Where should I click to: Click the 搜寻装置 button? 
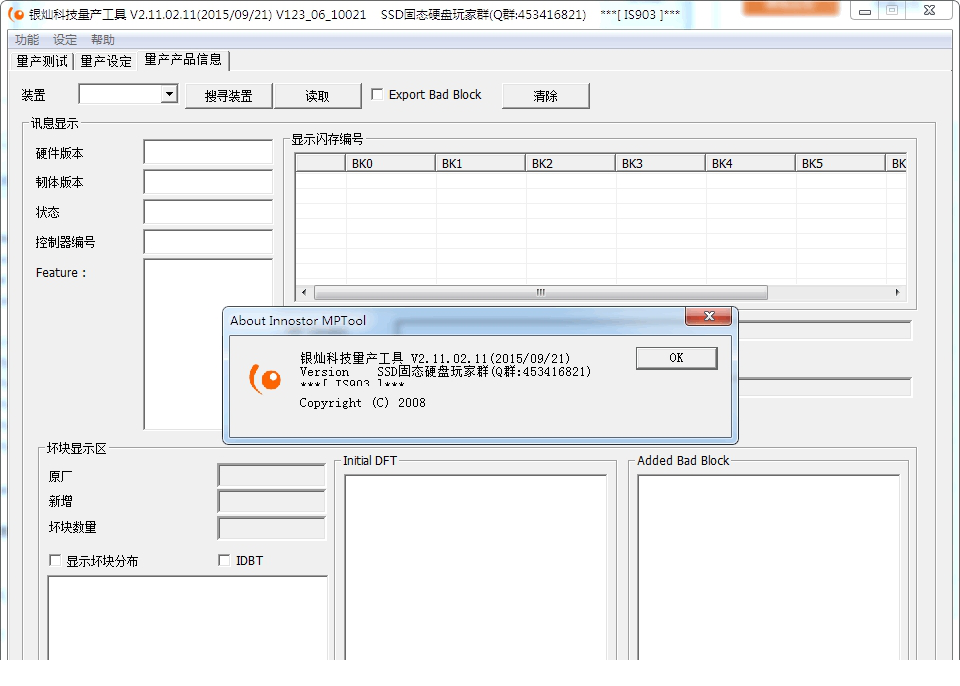point(229,96)
